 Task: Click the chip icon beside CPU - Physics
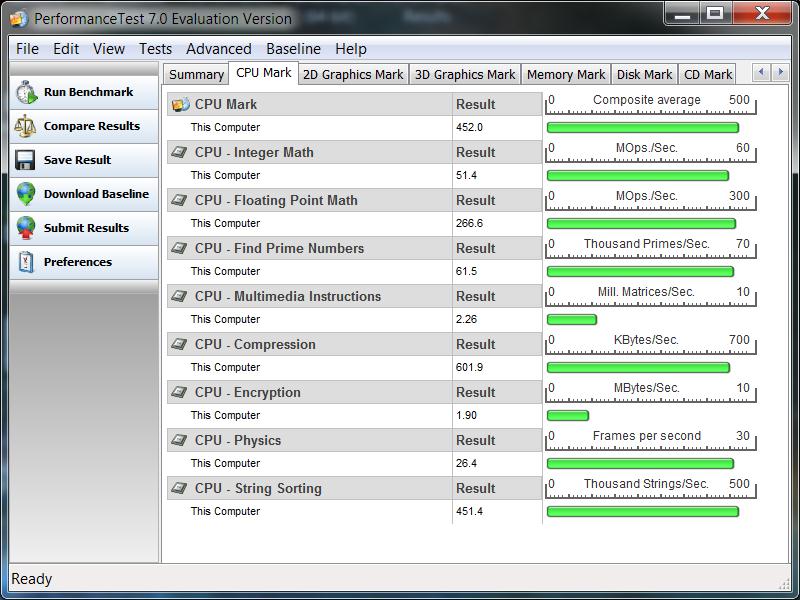tap(179, 440)
